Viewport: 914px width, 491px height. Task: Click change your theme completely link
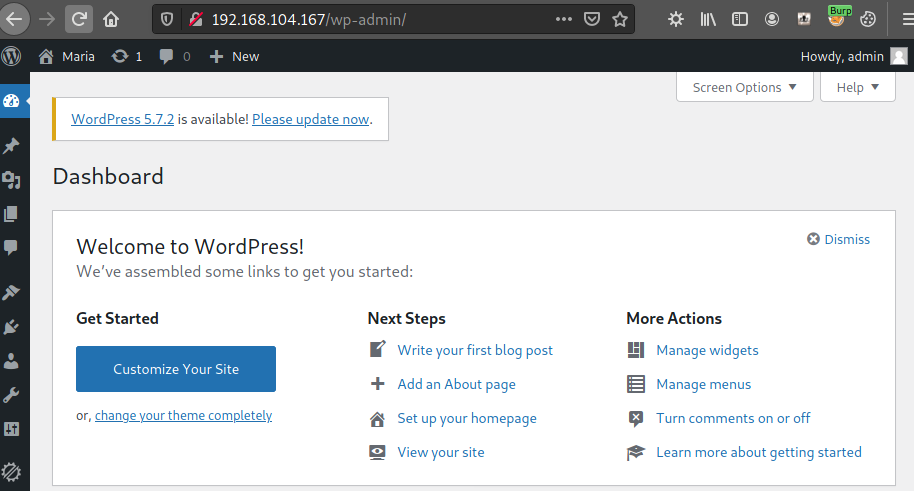click(x=184, y=415)
